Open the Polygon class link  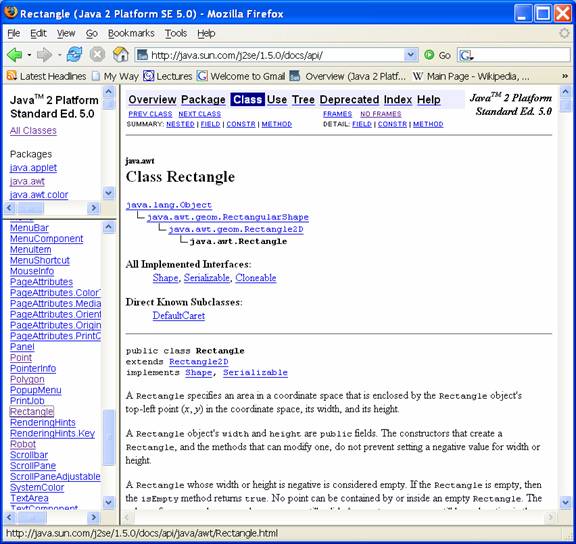(x=27, y=379)
